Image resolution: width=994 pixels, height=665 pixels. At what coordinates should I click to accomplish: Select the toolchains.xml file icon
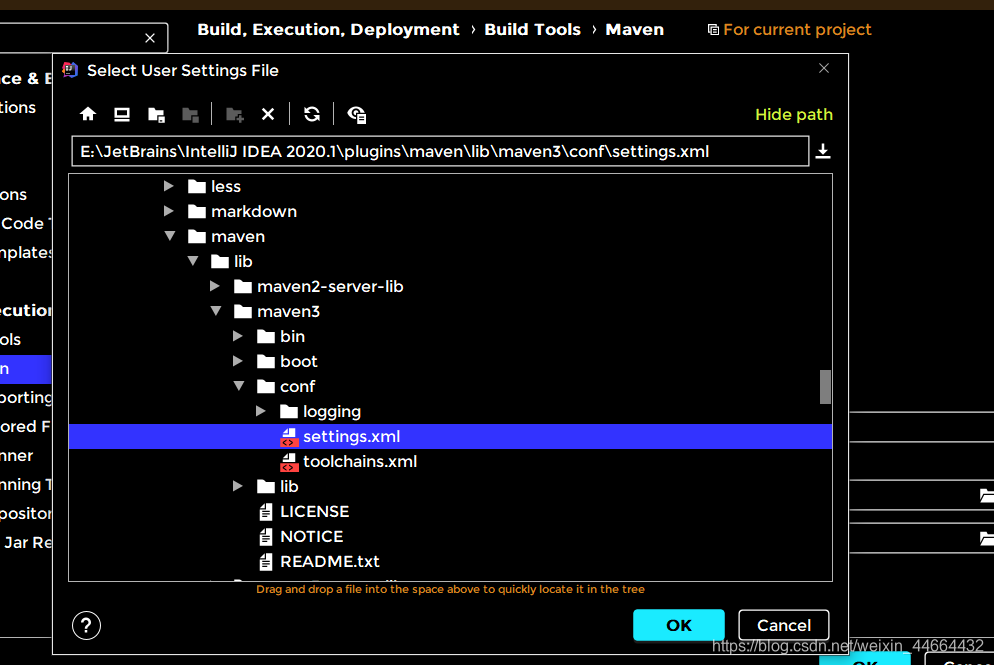pos(289,462)
